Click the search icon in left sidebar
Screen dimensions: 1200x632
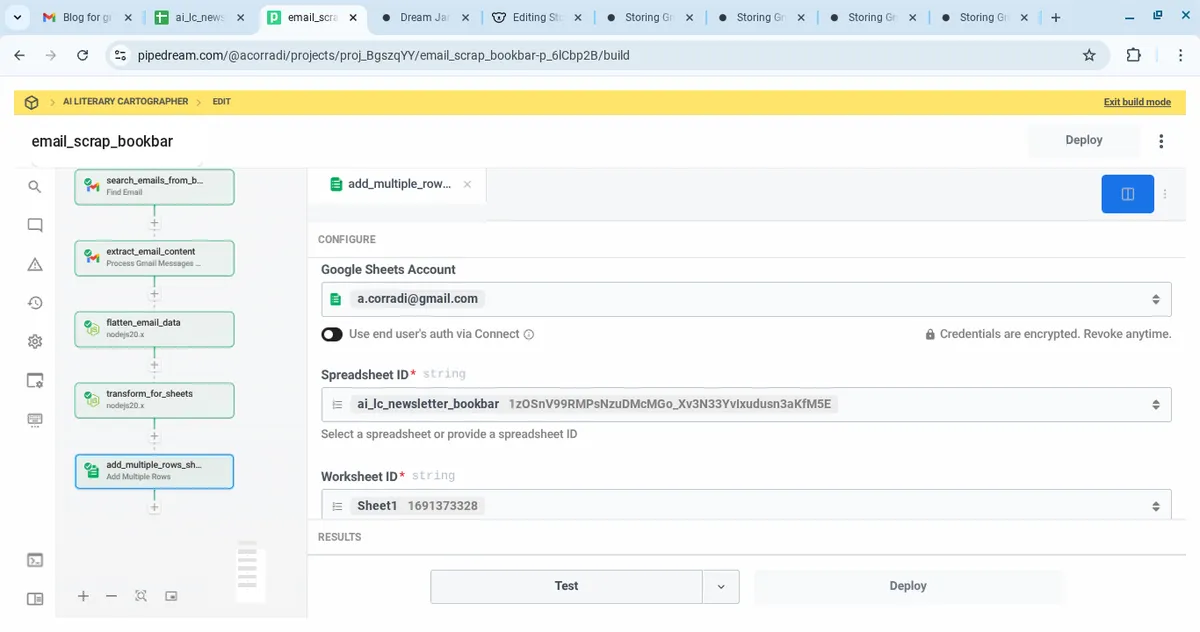35,187
